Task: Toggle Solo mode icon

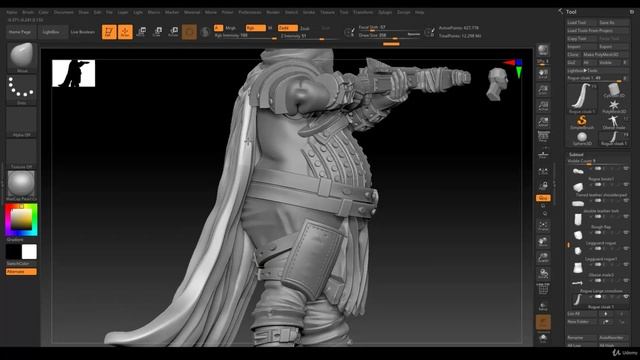Action: click(543, 338)
